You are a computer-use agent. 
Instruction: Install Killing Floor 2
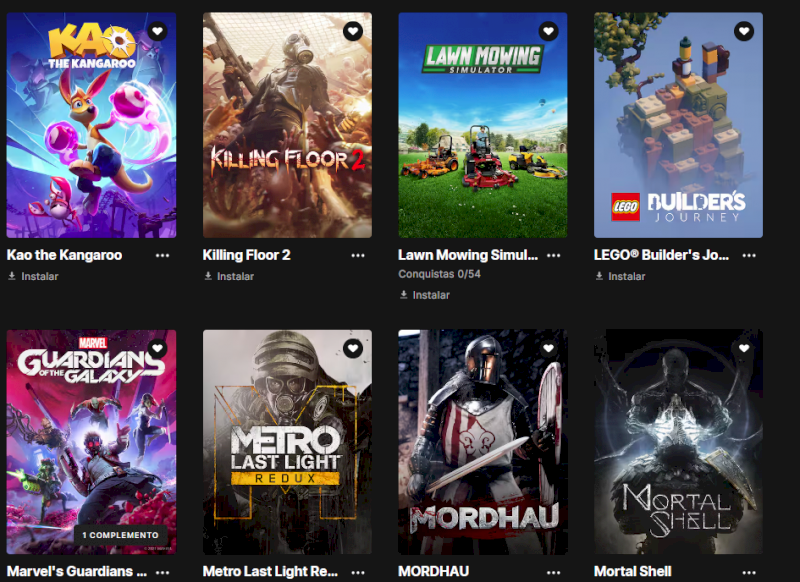click(229, 276)
